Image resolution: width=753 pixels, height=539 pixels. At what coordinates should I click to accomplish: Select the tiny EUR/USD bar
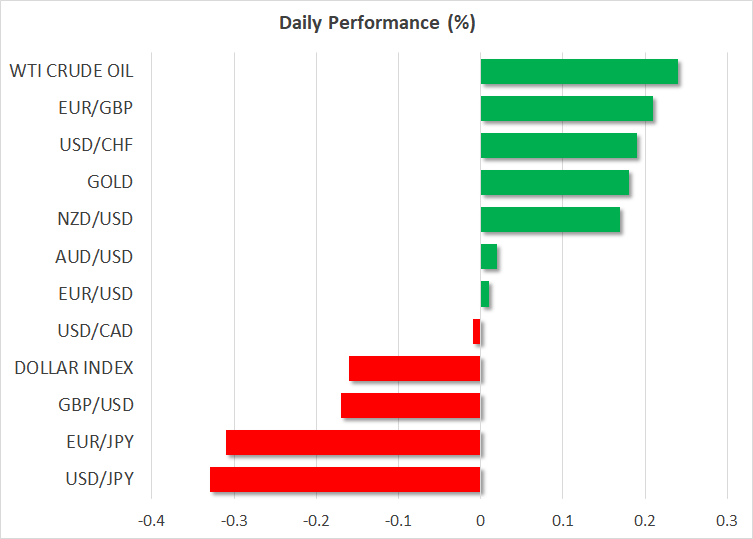(485, 294)
